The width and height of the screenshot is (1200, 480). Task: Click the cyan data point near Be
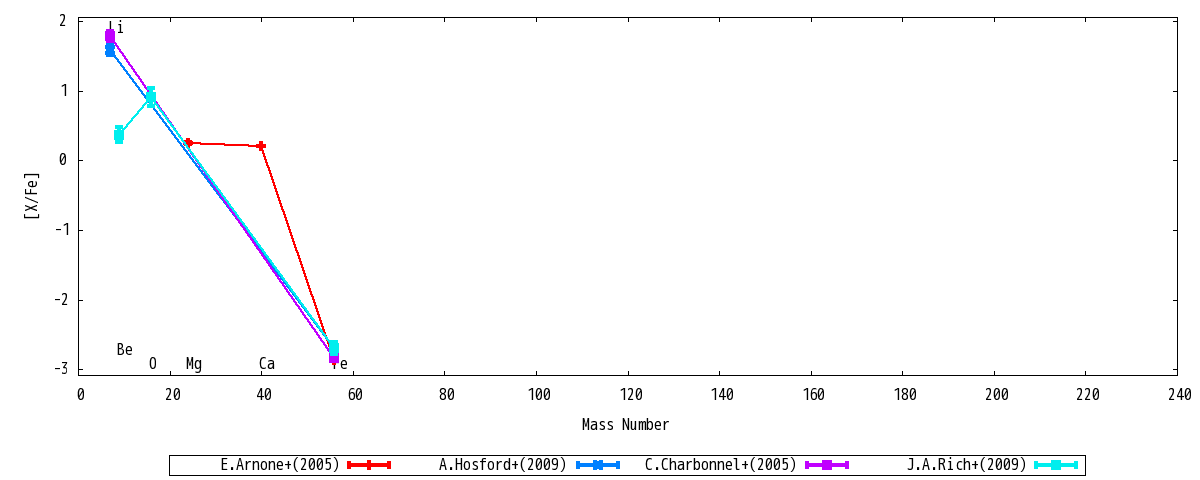click(x=119, y=135)
